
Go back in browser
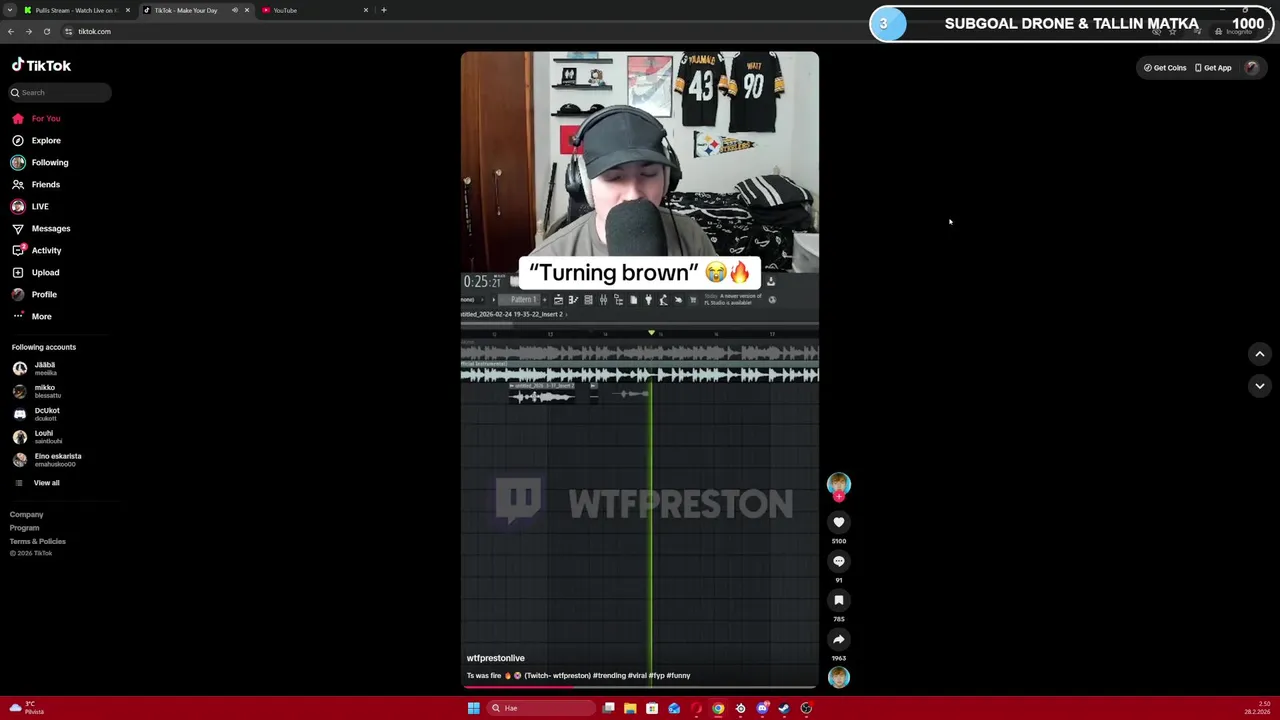coord(11,31)
